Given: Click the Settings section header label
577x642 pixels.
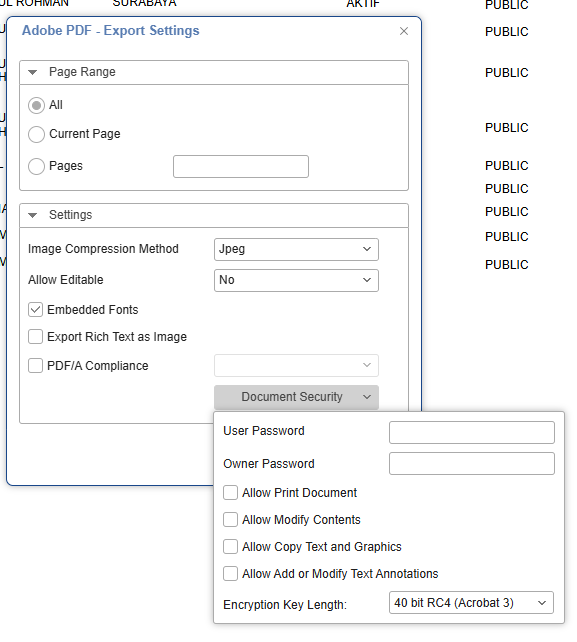Looking at the screenshot, I should tap(70, 215).
